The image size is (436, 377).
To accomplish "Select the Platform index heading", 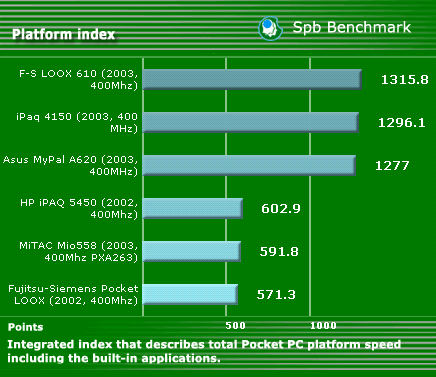I will [x=64, y=34].
